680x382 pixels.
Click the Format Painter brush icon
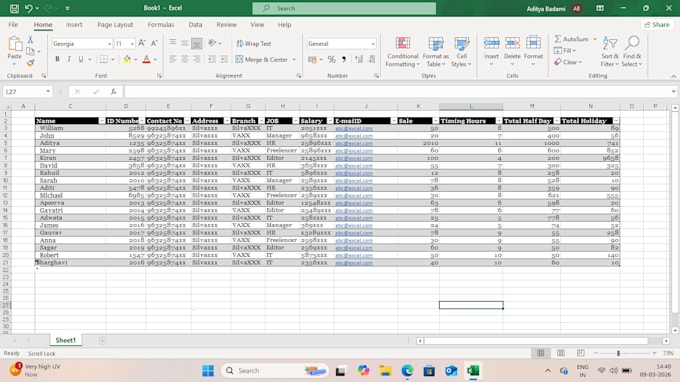[30, 63]
